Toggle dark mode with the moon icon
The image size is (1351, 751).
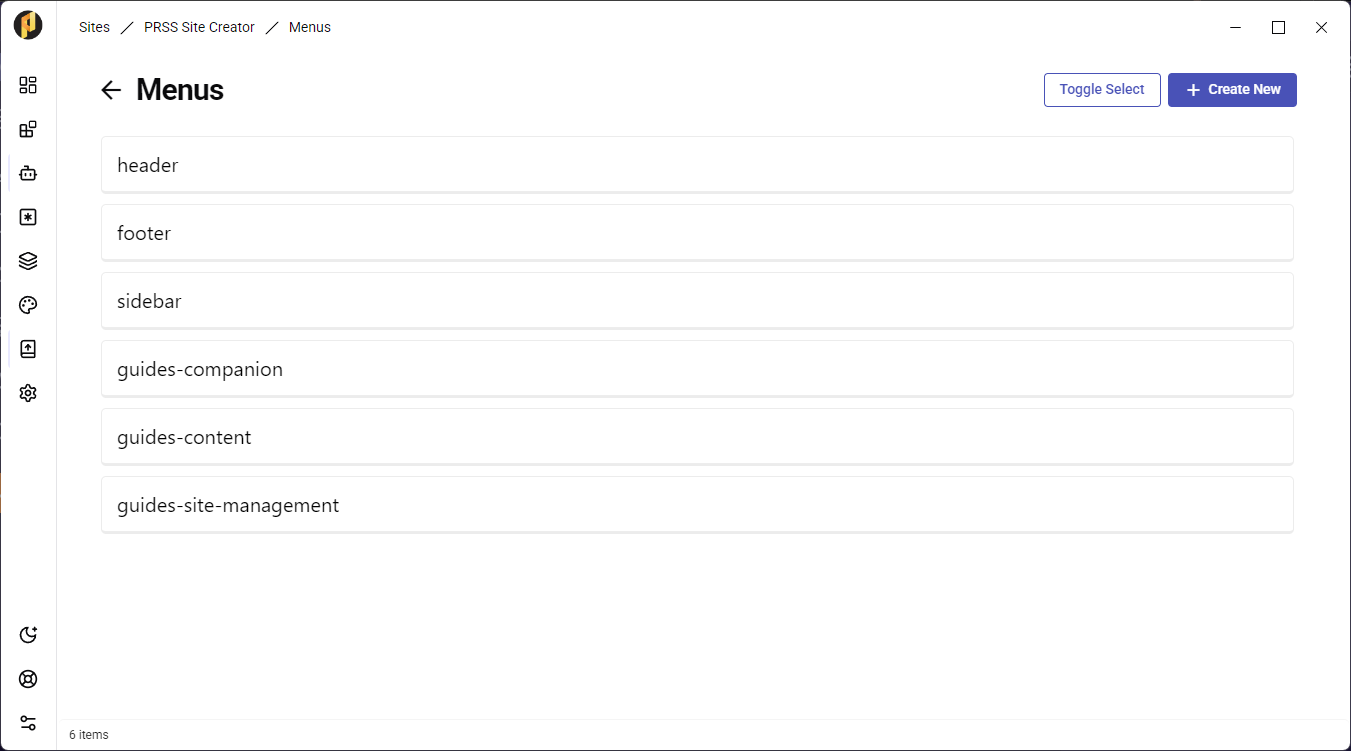click(x=28, y=635)
